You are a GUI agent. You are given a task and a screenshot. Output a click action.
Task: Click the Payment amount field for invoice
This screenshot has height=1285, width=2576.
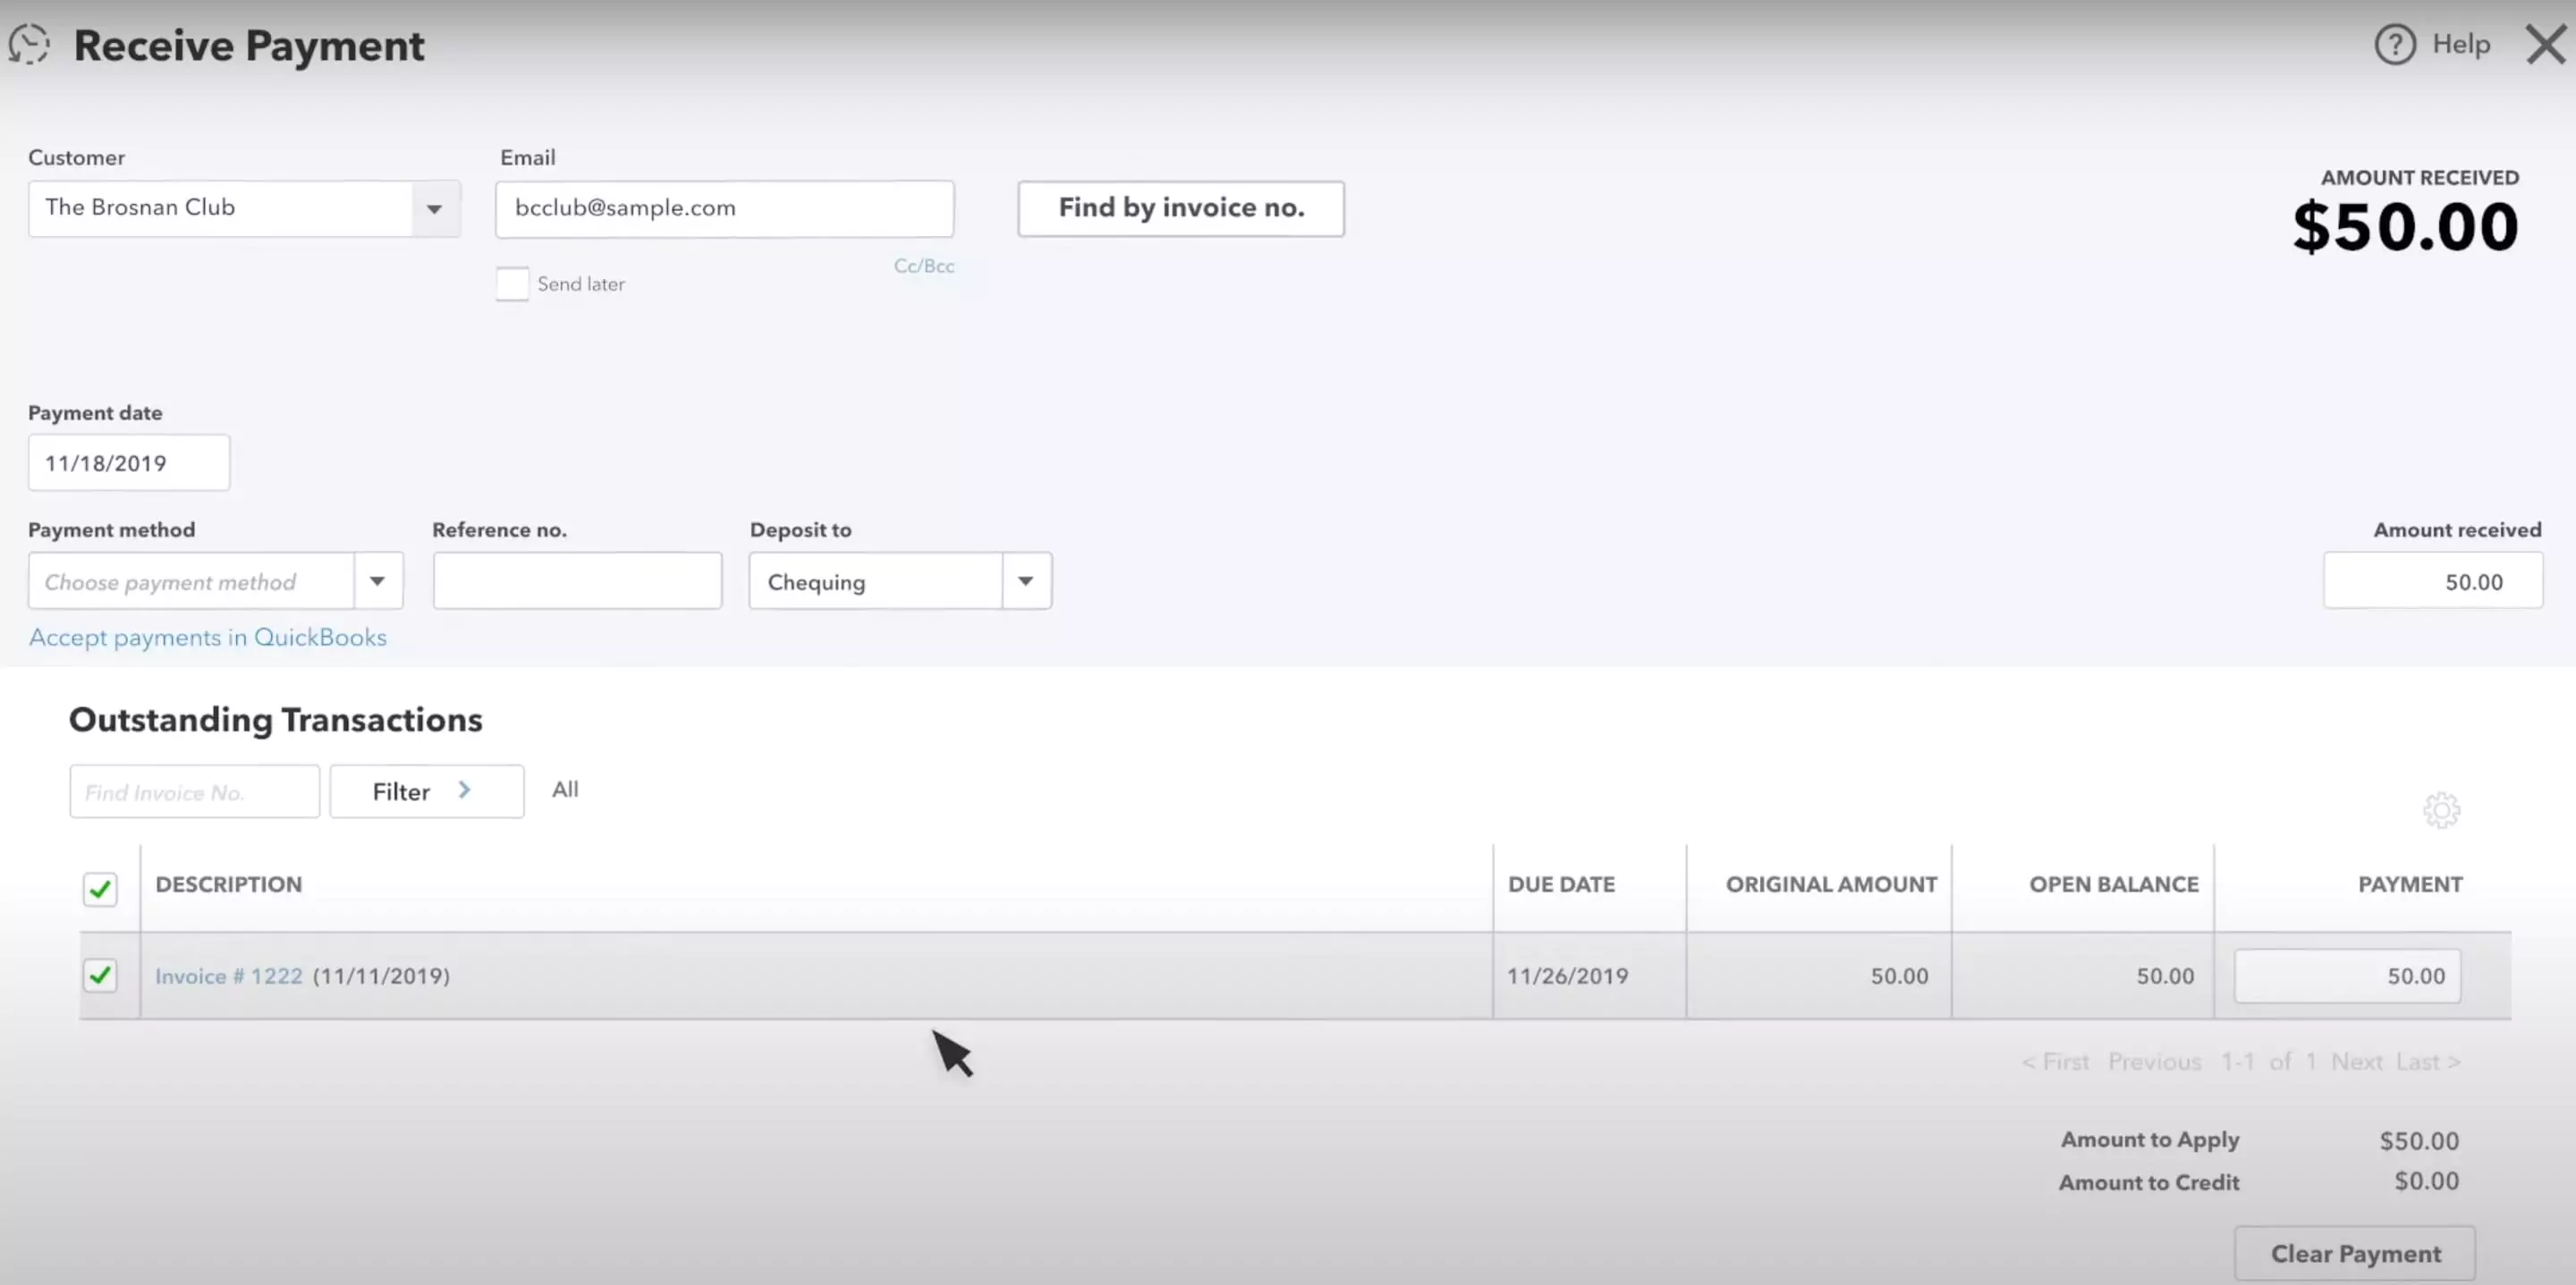tap(2346, 976)
